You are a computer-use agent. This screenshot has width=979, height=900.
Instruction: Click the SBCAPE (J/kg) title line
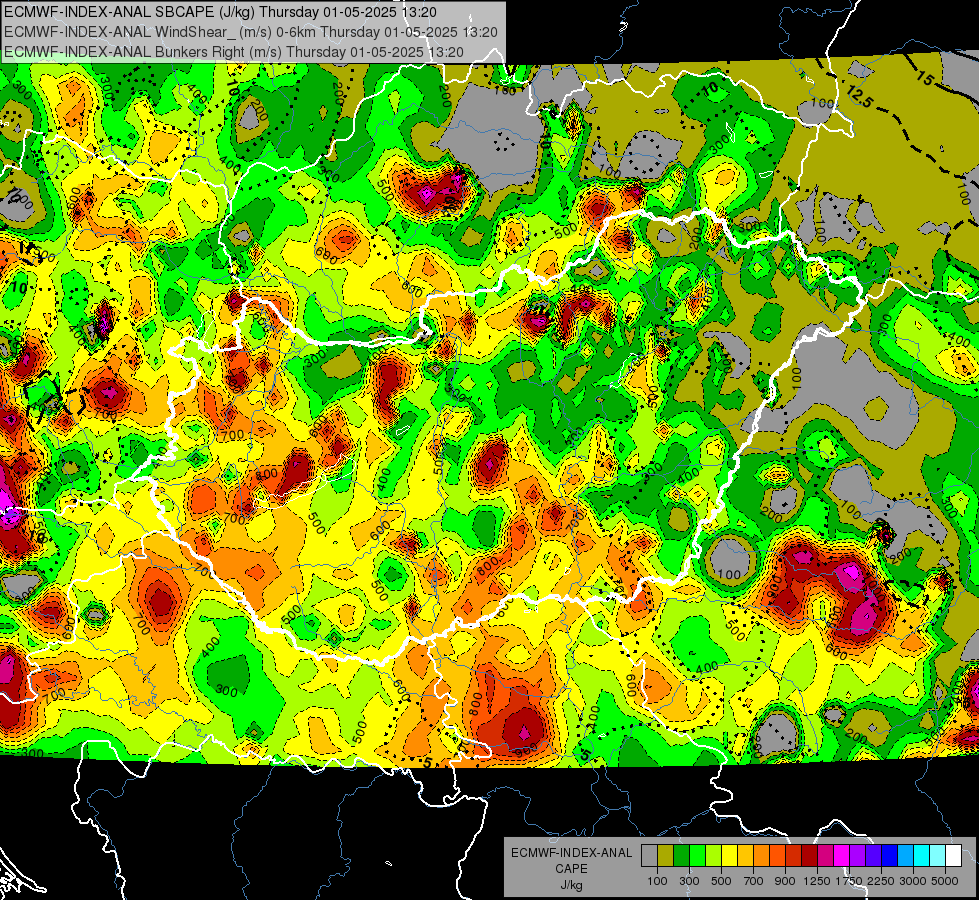[x=220, y=12]
